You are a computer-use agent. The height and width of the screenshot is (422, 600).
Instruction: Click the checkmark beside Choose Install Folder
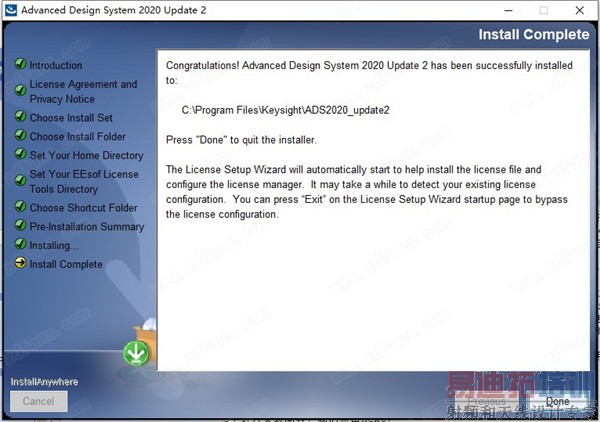point(20,135)
